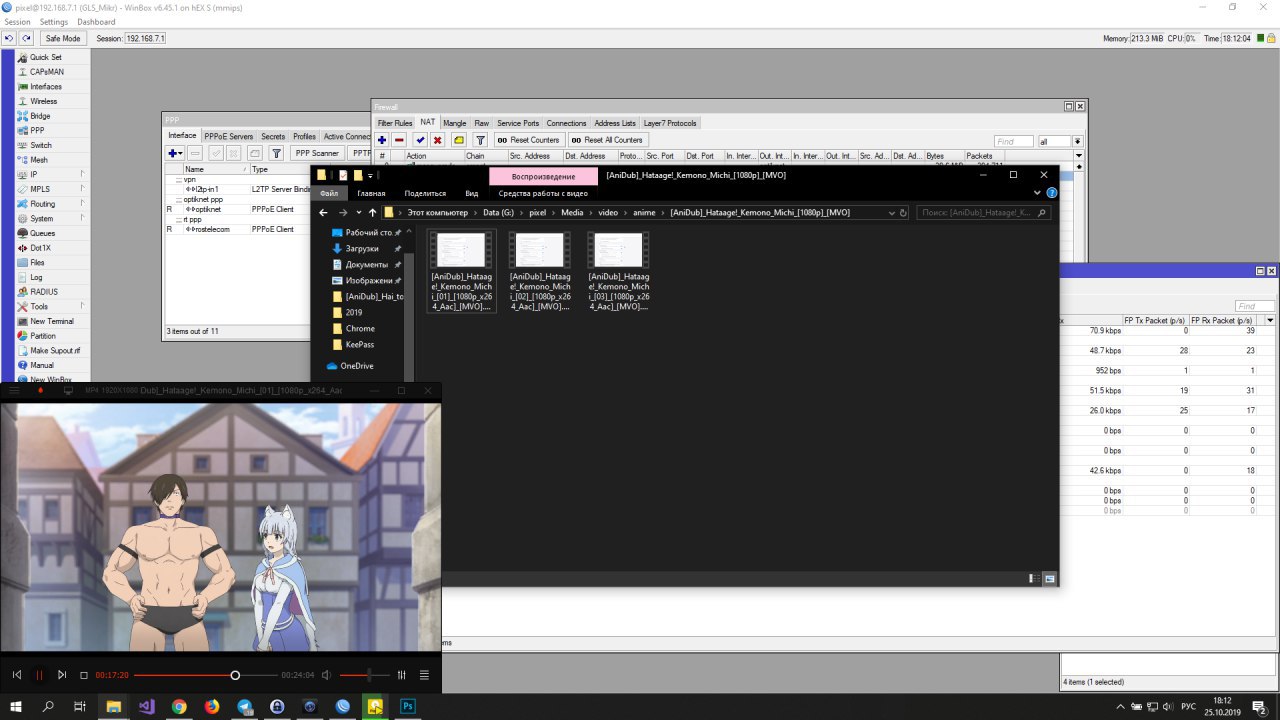This screenshot has width=1280, height=720.
Task: Open the Mesh section
Action: (38, 160)
